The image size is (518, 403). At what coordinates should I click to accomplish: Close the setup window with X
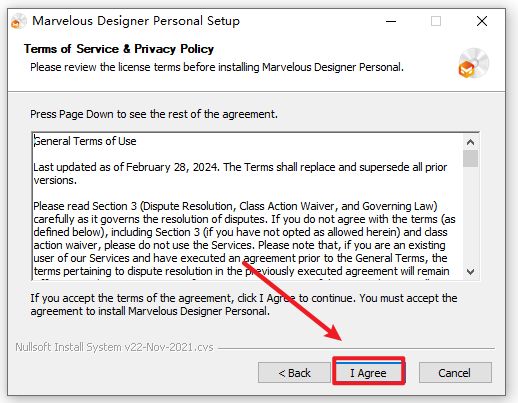(482, 22)
